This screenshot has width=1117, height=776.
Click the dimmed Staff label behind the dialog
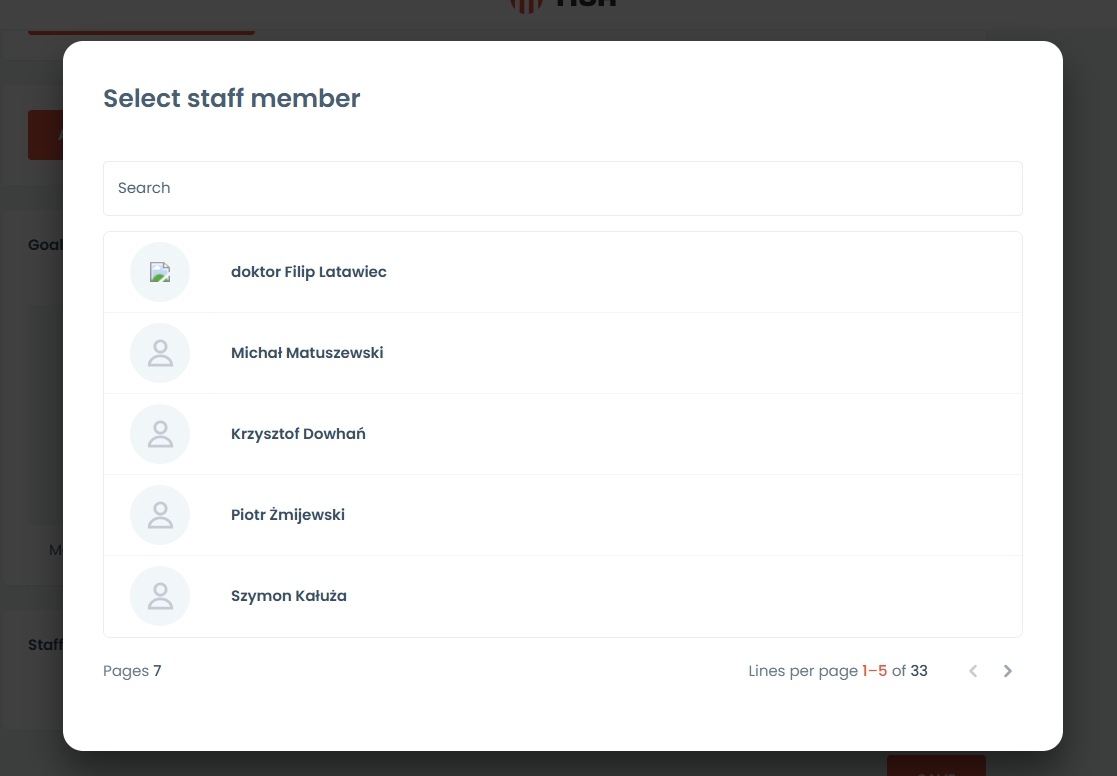tap(45, 645)
